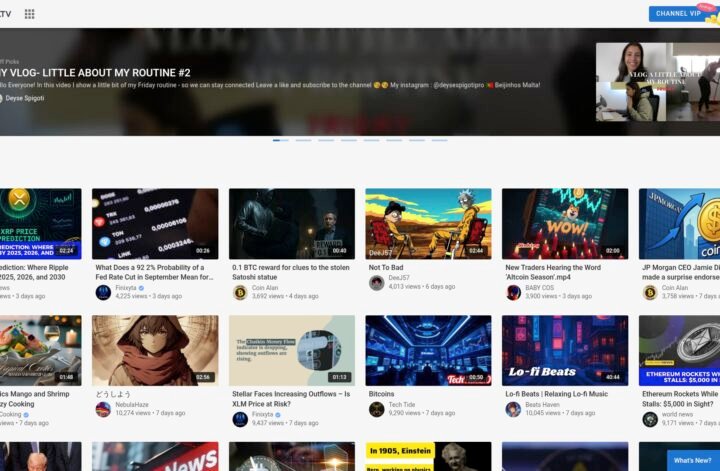Open 'Stellar Faces Increasing Outflows' title
720x471 pixels.
click(x=291, y=399)
